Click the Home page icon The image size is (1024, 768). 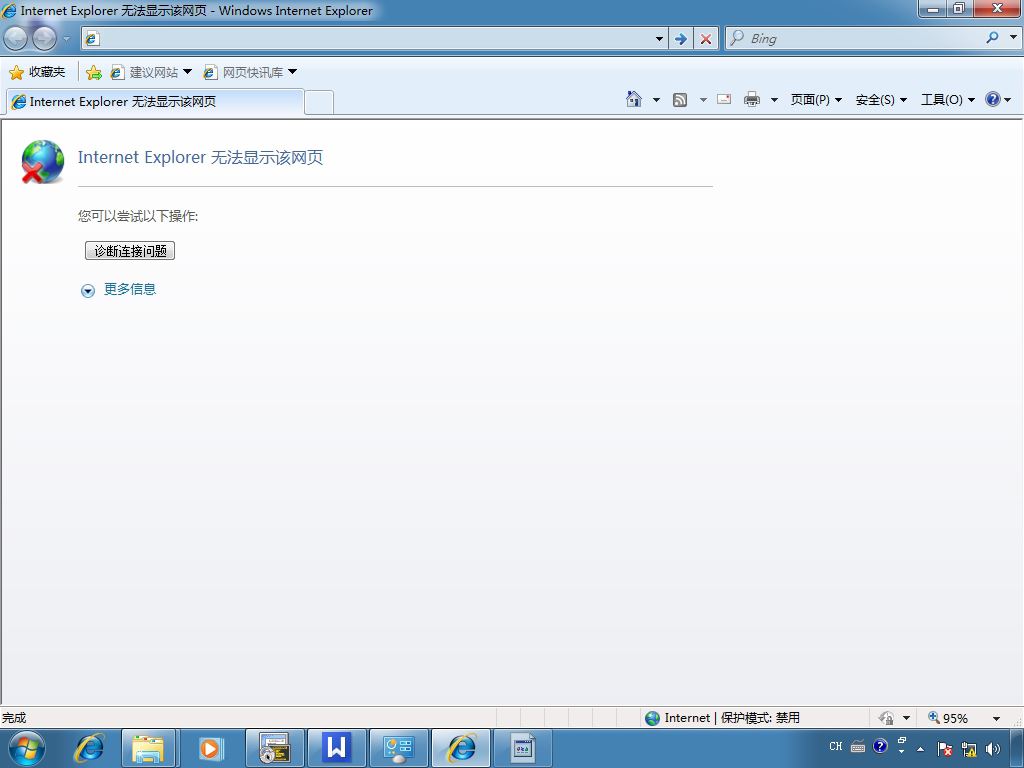coord(633,99)
